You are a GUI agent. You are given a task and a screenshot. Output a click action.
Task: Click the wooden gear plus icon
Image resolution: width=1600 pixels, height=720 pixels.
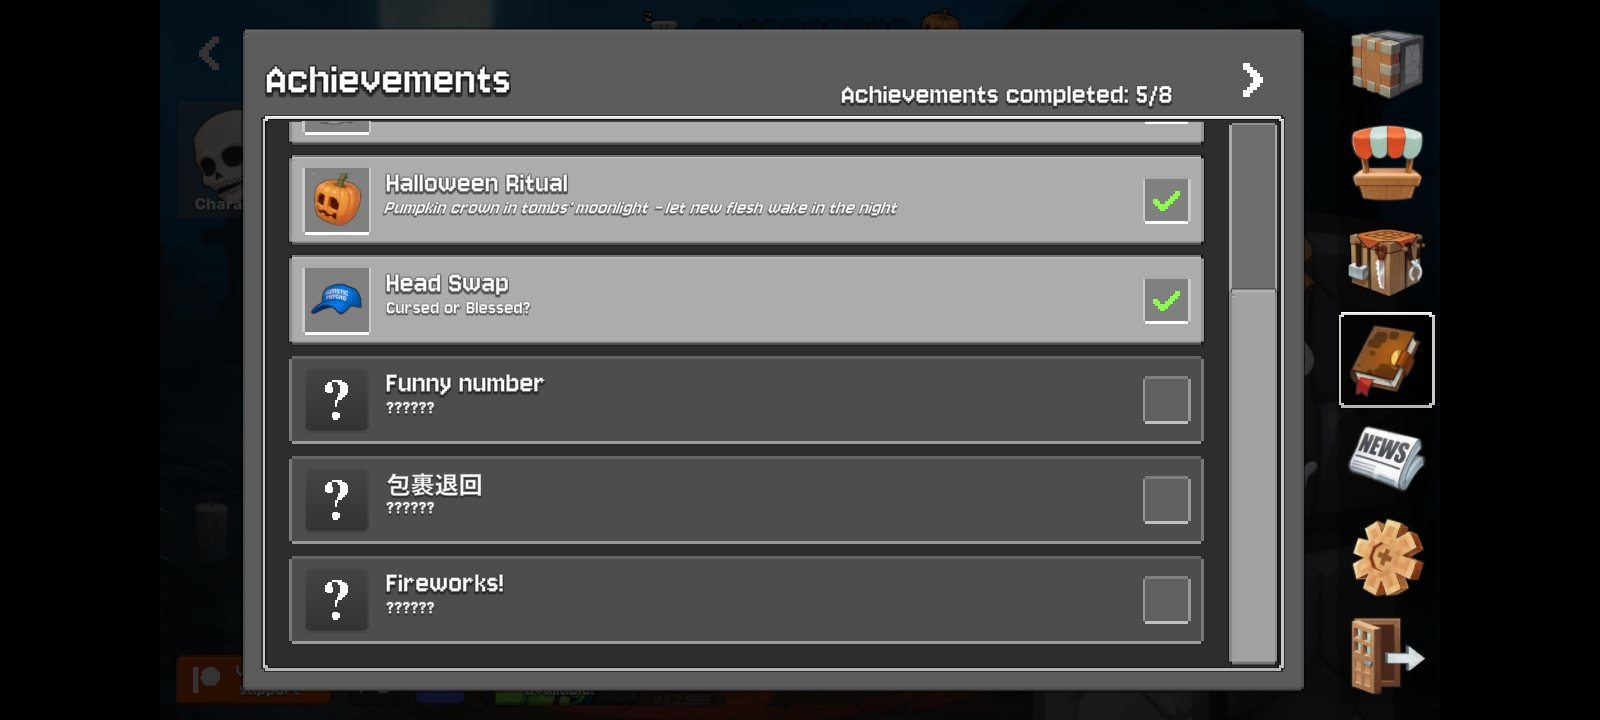tap(1387, 557)
